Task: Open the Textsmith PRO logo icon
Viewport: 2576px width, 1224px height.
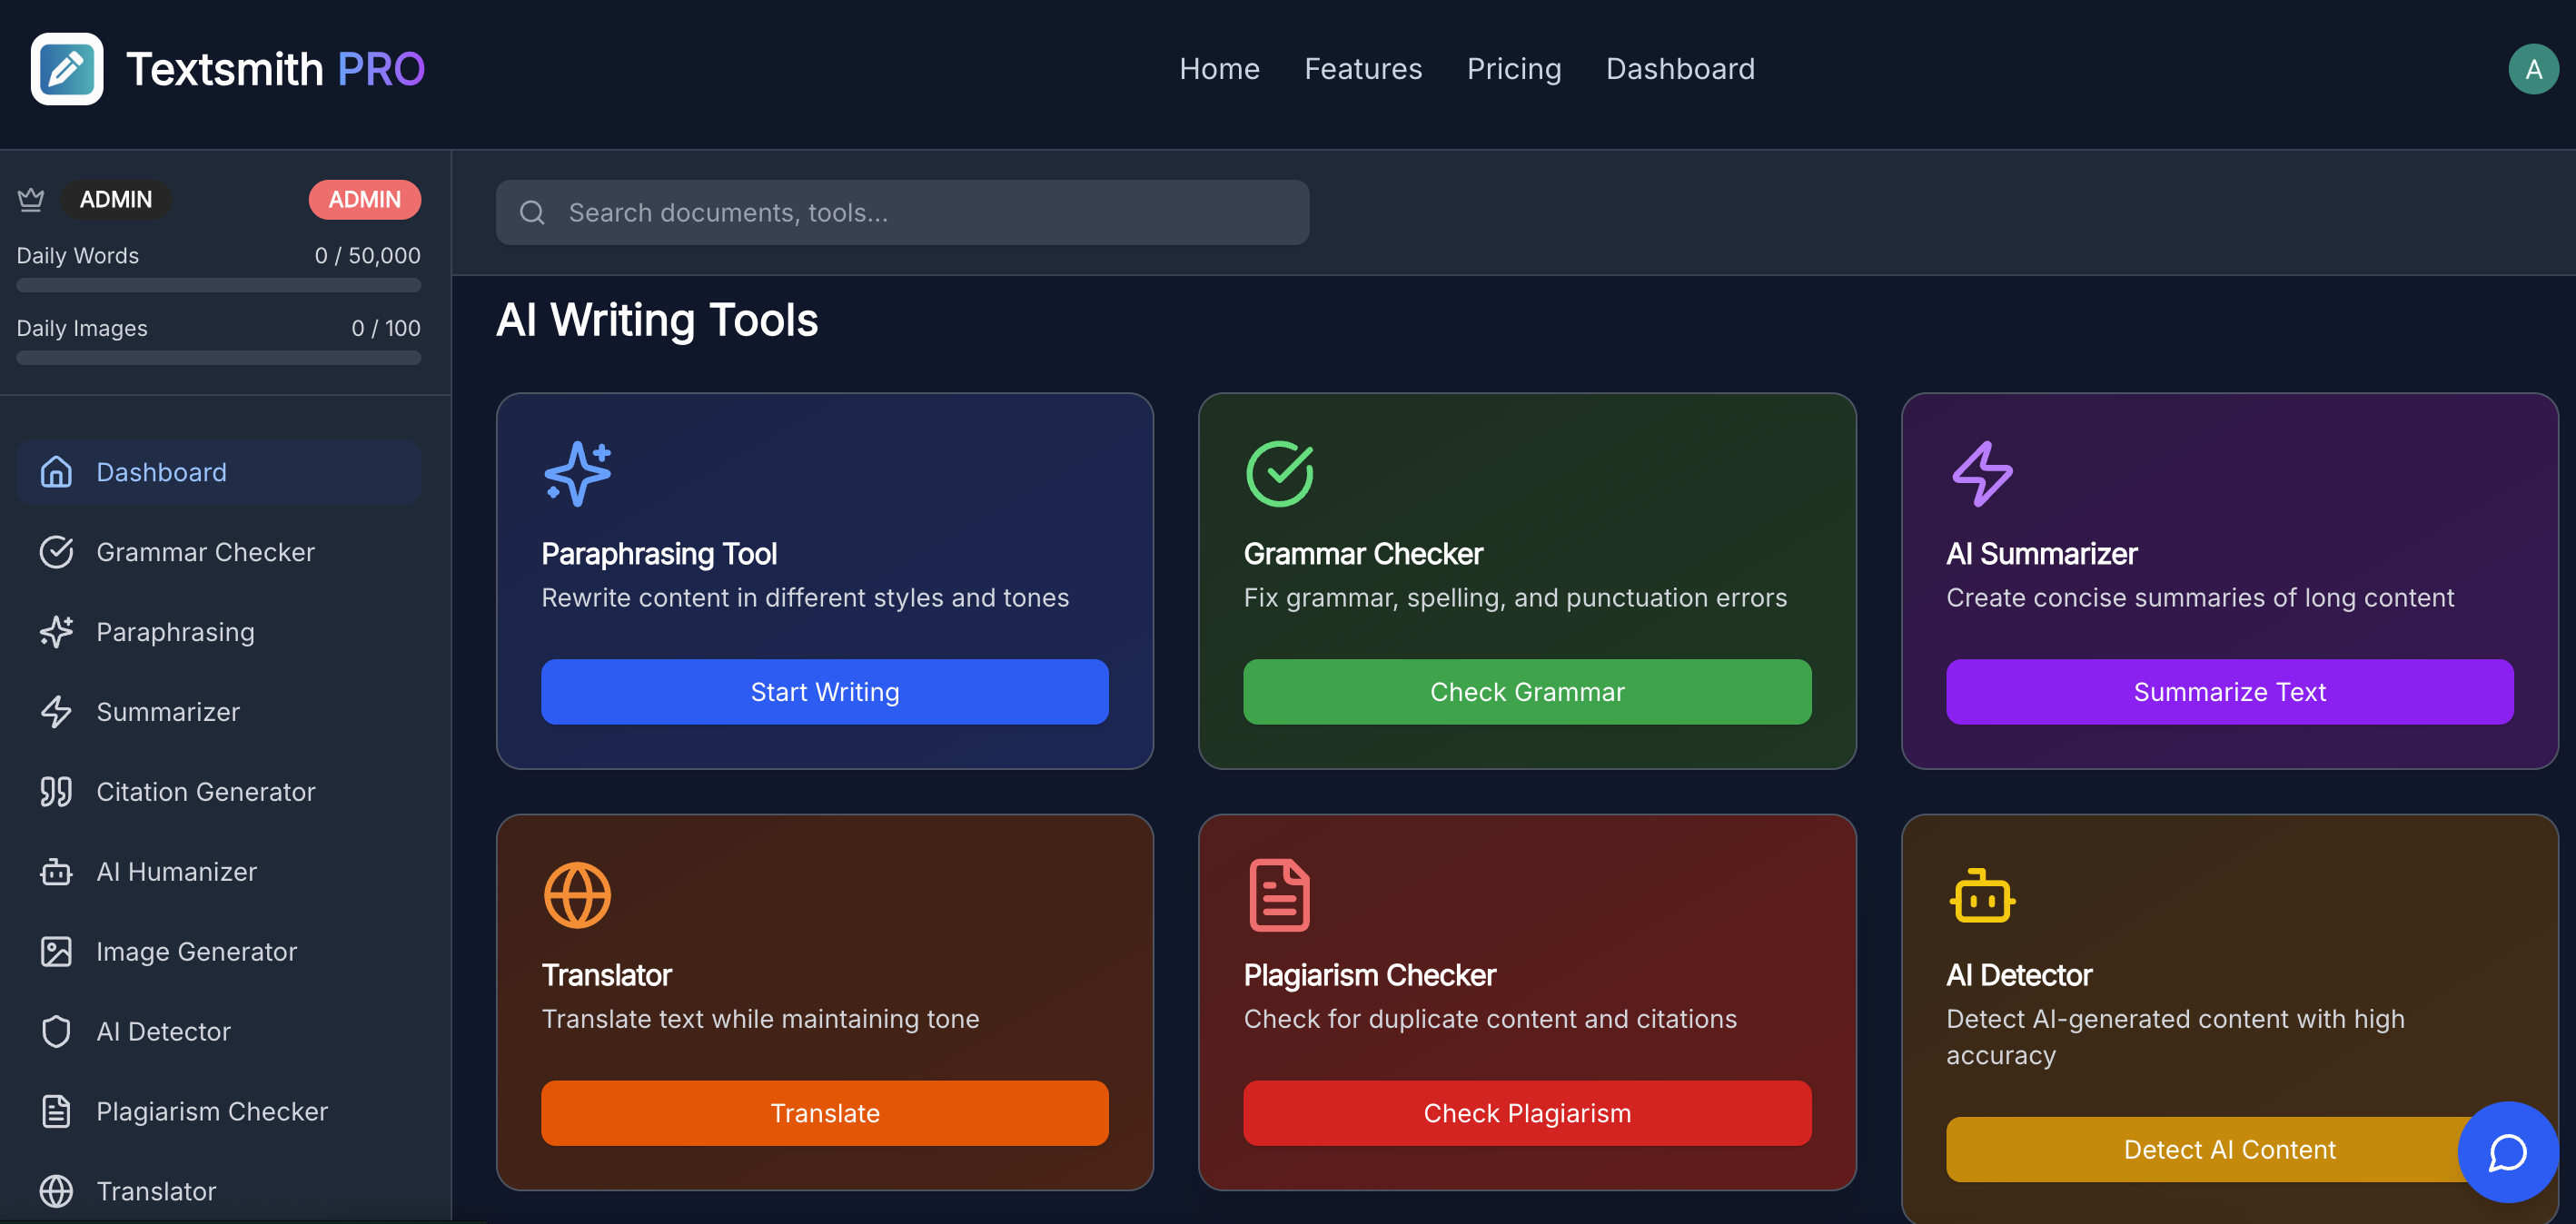Action: click(x=66, y=68)
